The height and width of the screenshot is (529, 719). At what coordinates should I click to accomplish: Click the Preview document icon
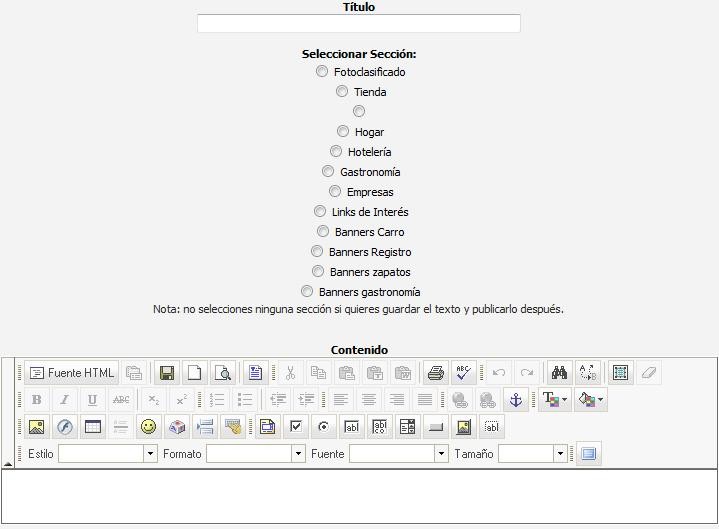click(x=223, y=373)
